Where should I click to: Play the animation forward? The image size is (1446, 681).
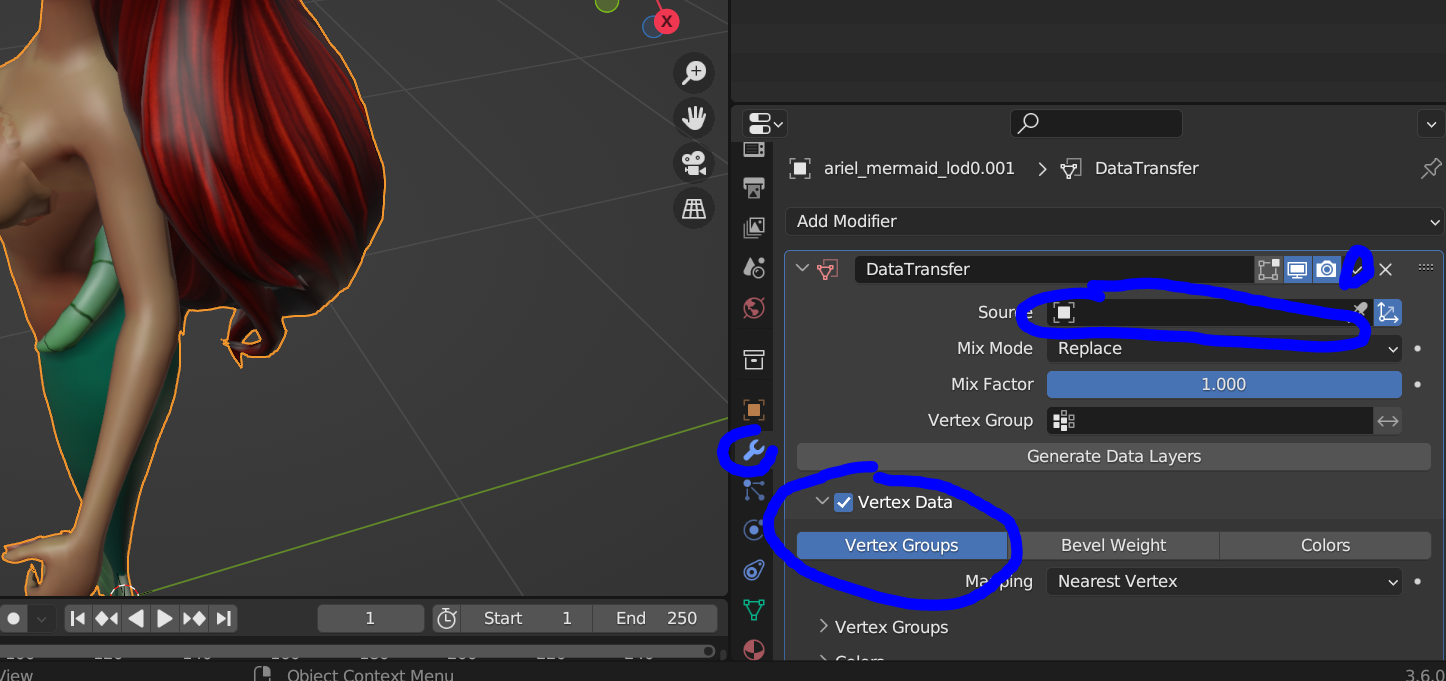coord(165,619)
